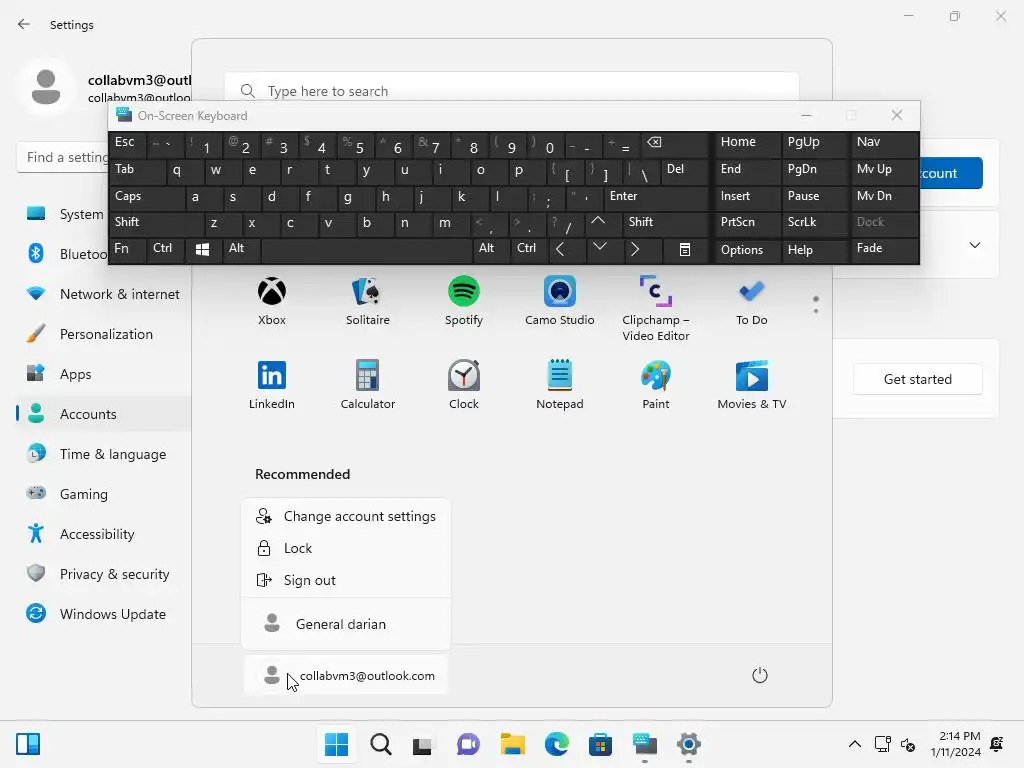Click the Start menu power button
Viewport: 1024px width, 768px height.
pyautogui.click(x=760, y=675)
